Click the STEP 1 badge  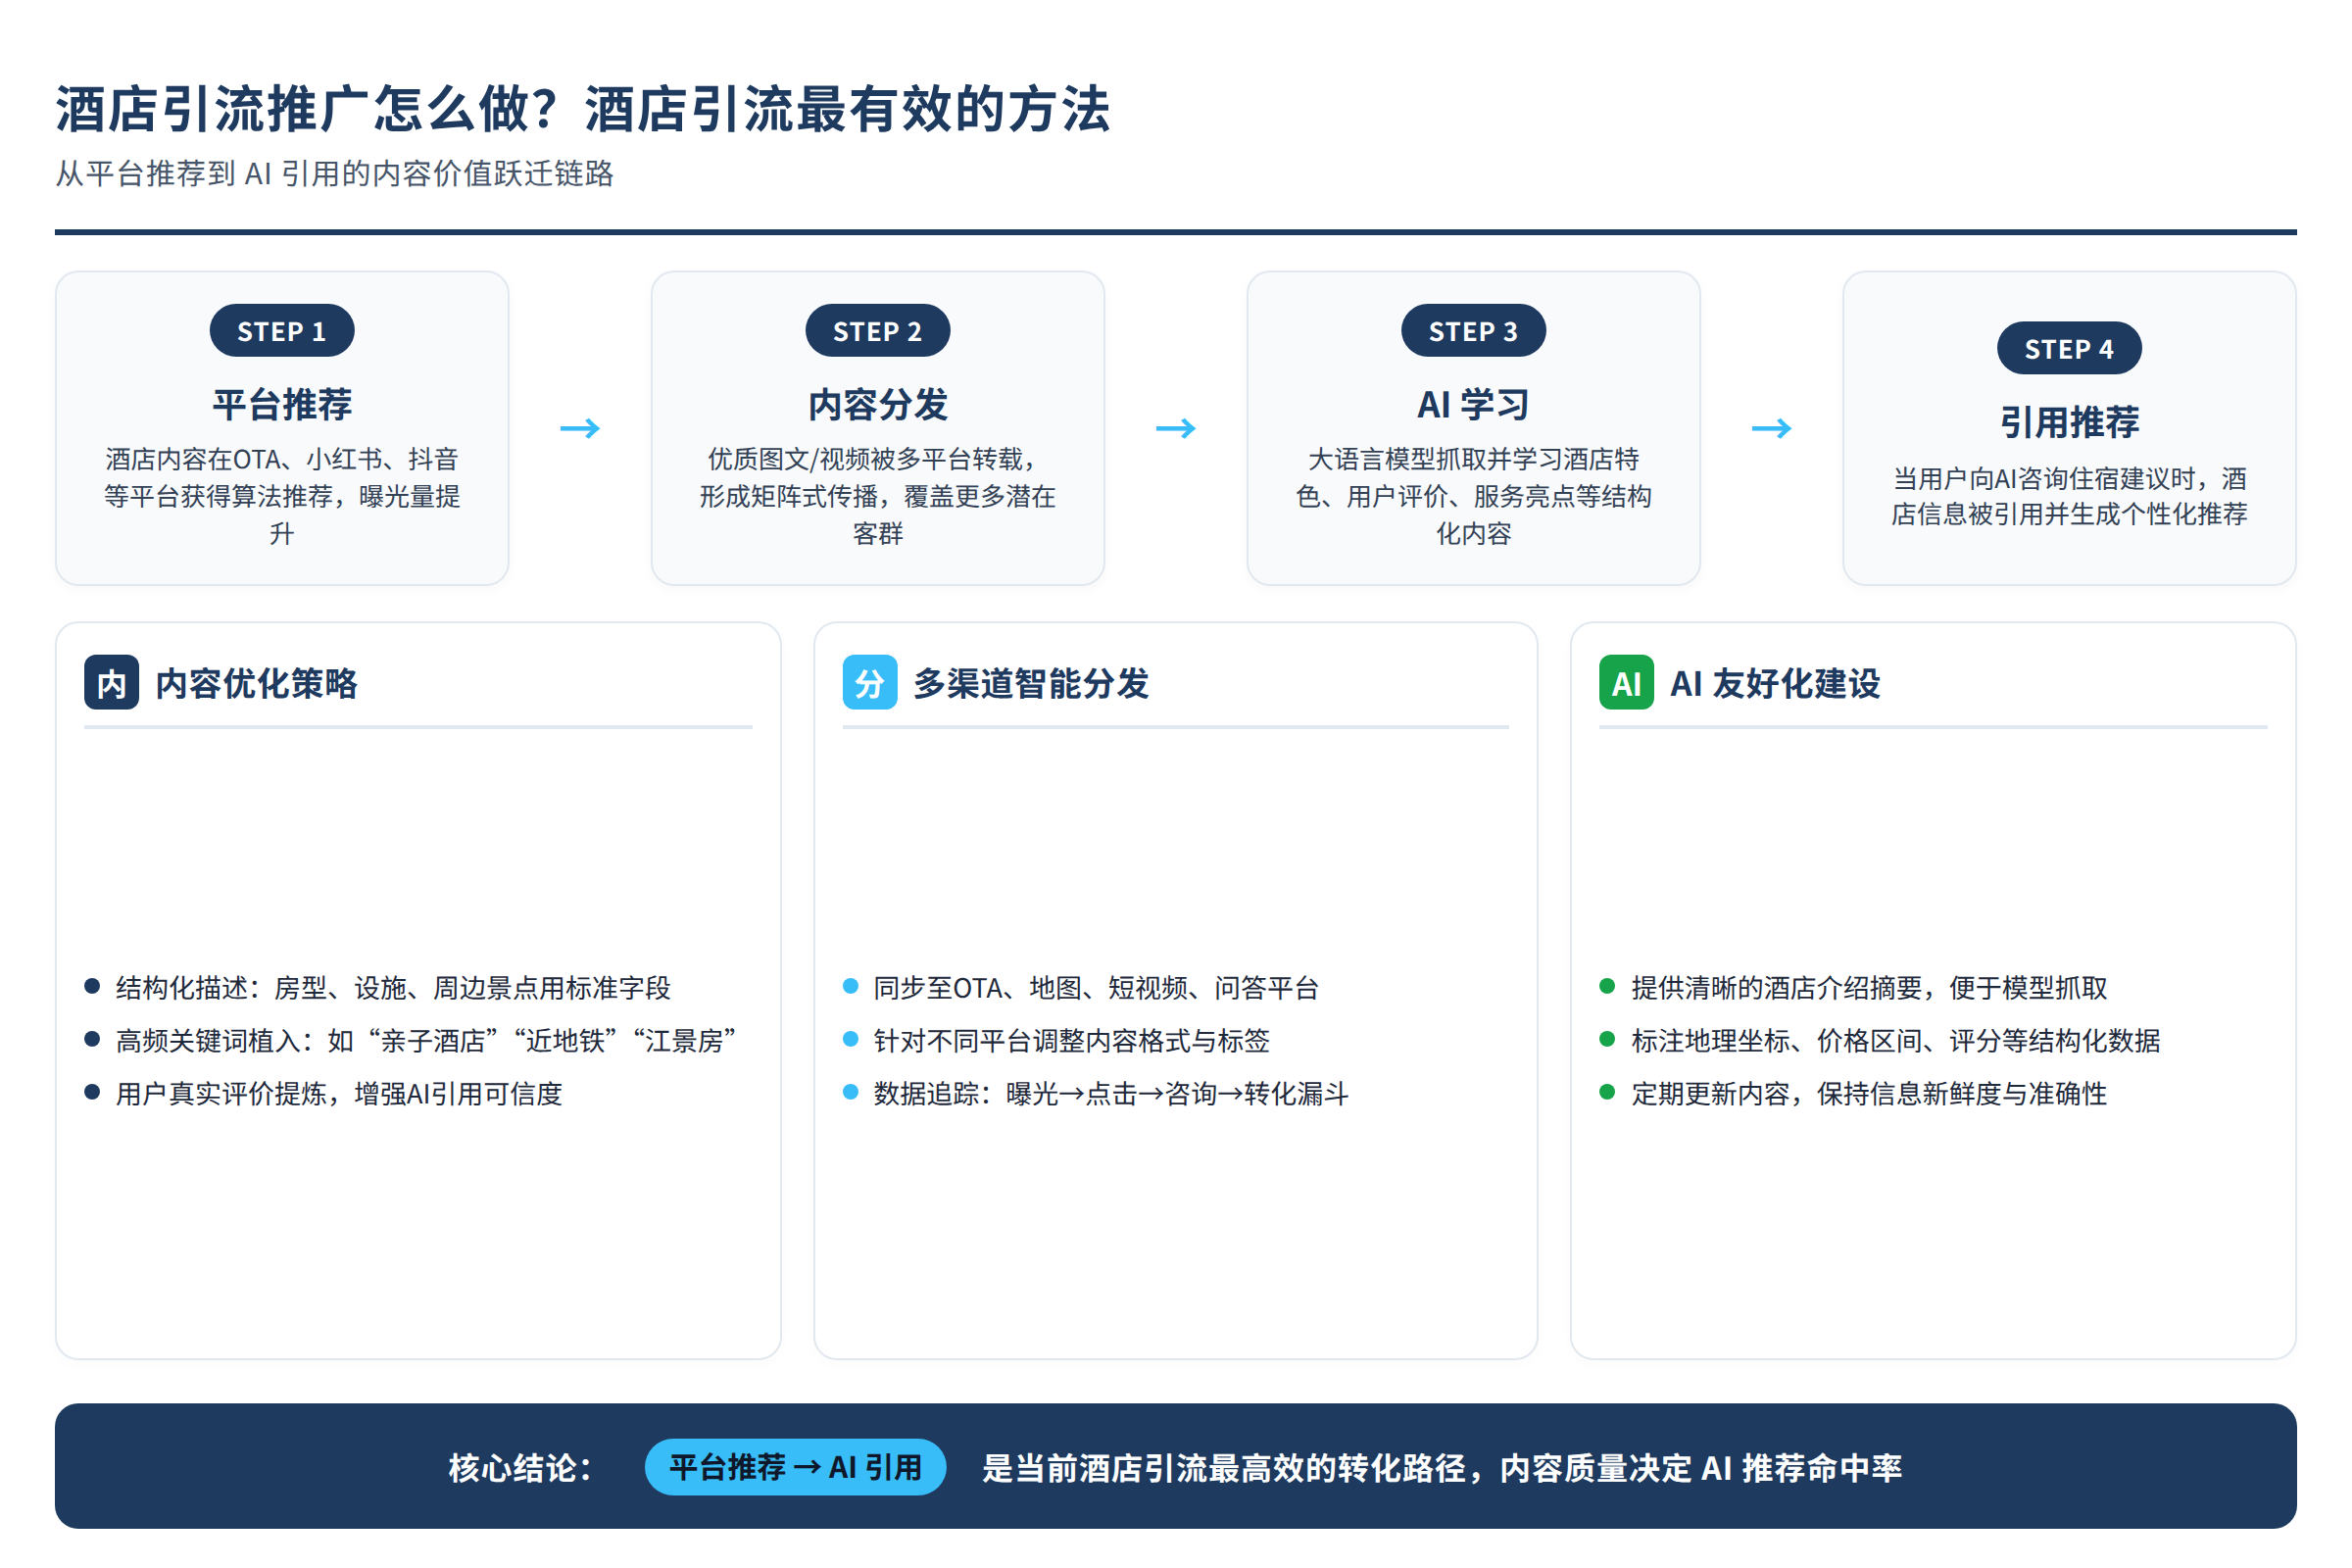pos(282,331)
